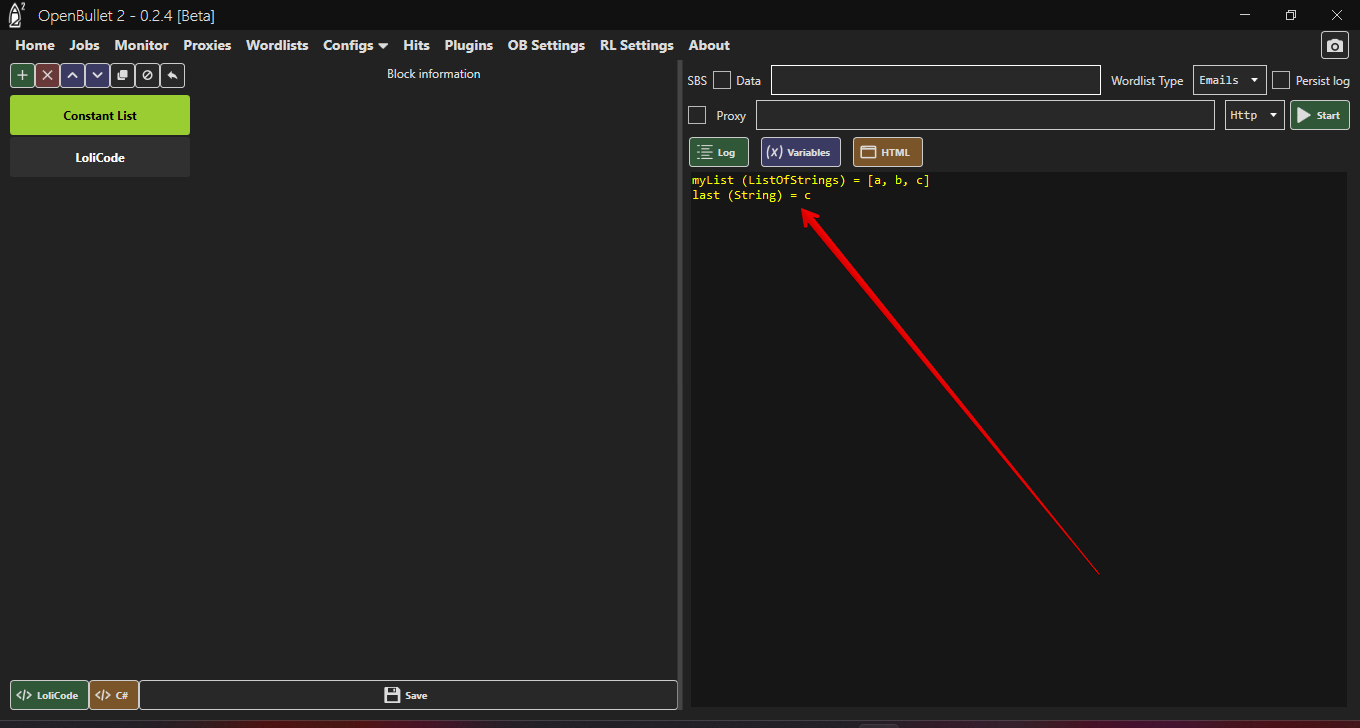Image resolution: width=1360 pixels, height=728 pixels.
Task: Remove the selected block with the red X
Action: pos(47,75)
